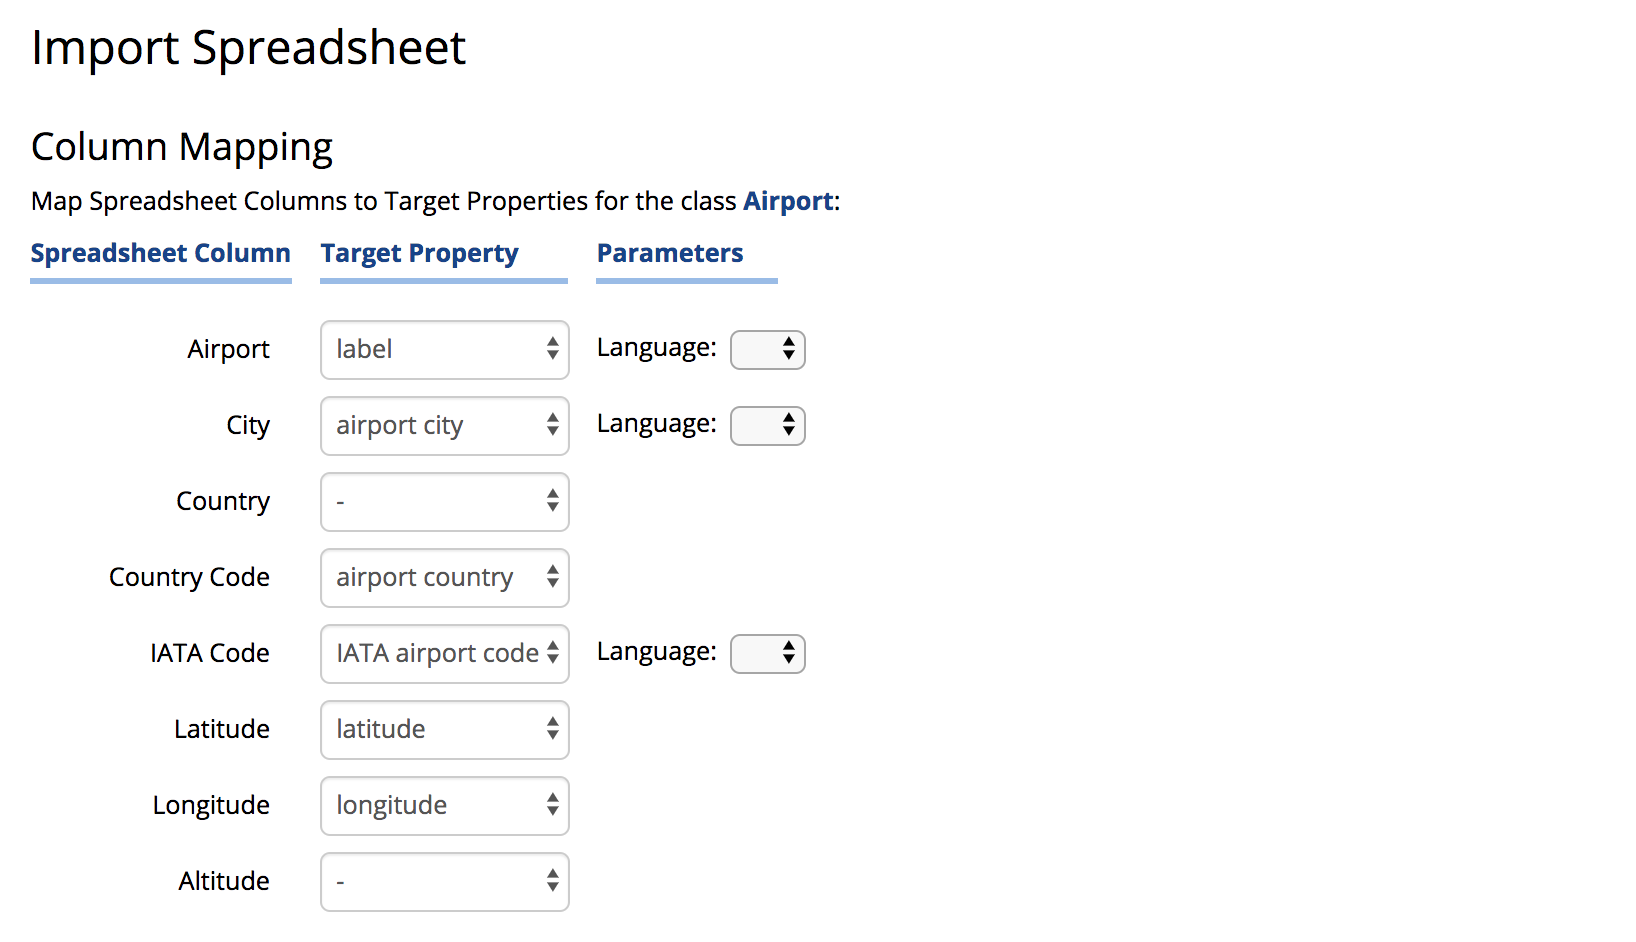Screen dimensions: 1636x942
Task: Open the Airport row target property dropdown
Action: click(444, 350)
